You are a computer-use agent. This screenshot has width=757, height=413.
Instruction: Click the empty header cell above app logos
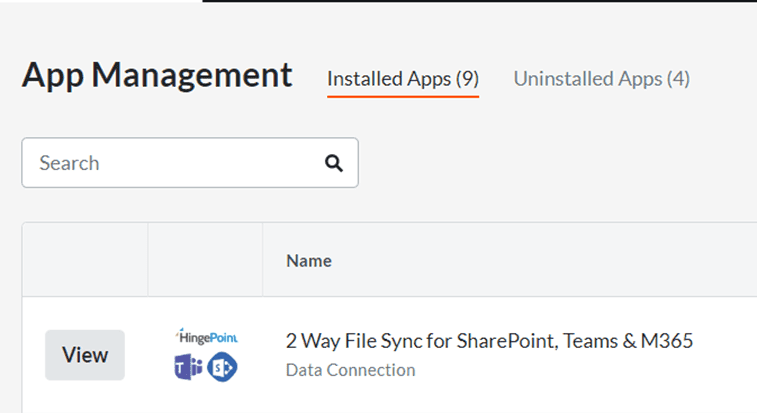(x=205, y=260)
